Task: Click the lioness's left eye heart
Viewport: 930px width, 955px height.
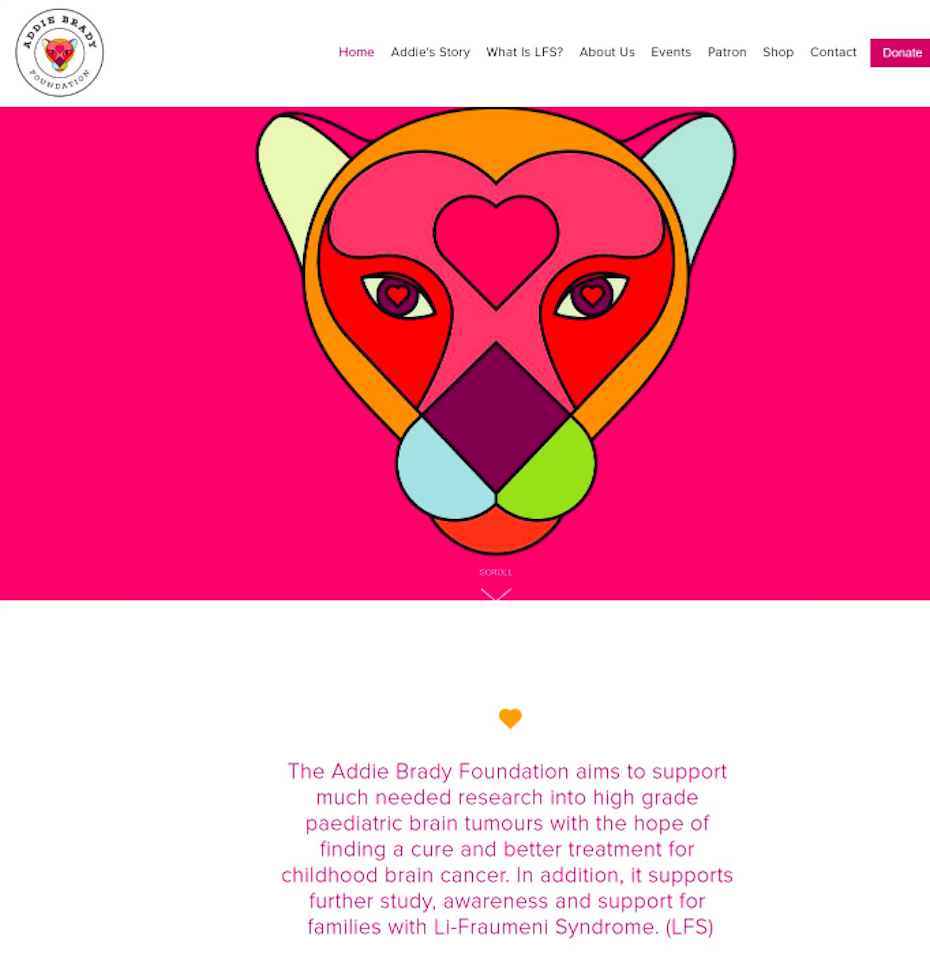Action: pyautogui.click(x=398, y=295)
